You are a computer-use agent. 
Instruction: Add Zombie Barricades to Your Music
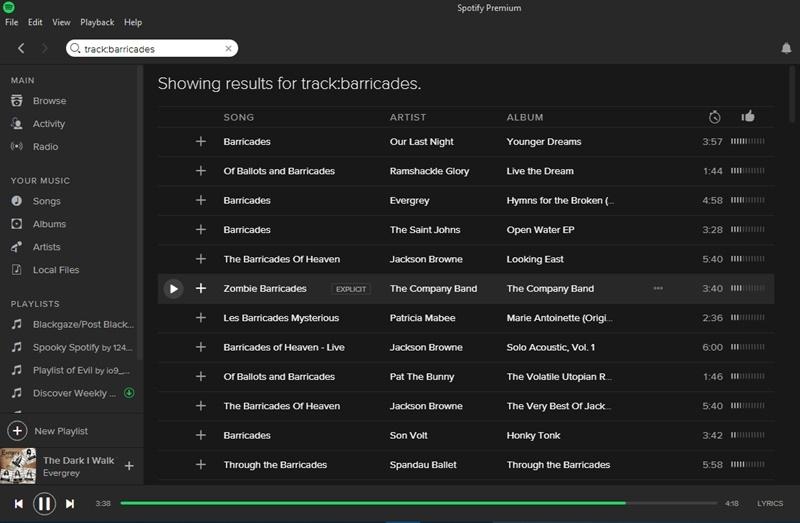(x=201, y=288)
